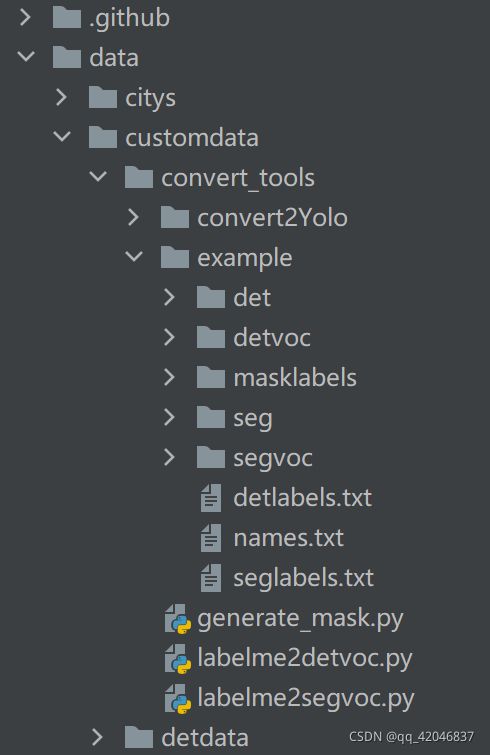Click the Python icon of labelme2detvoc.py
This screenshot has height=755, width=490.
tap(178, 658)
